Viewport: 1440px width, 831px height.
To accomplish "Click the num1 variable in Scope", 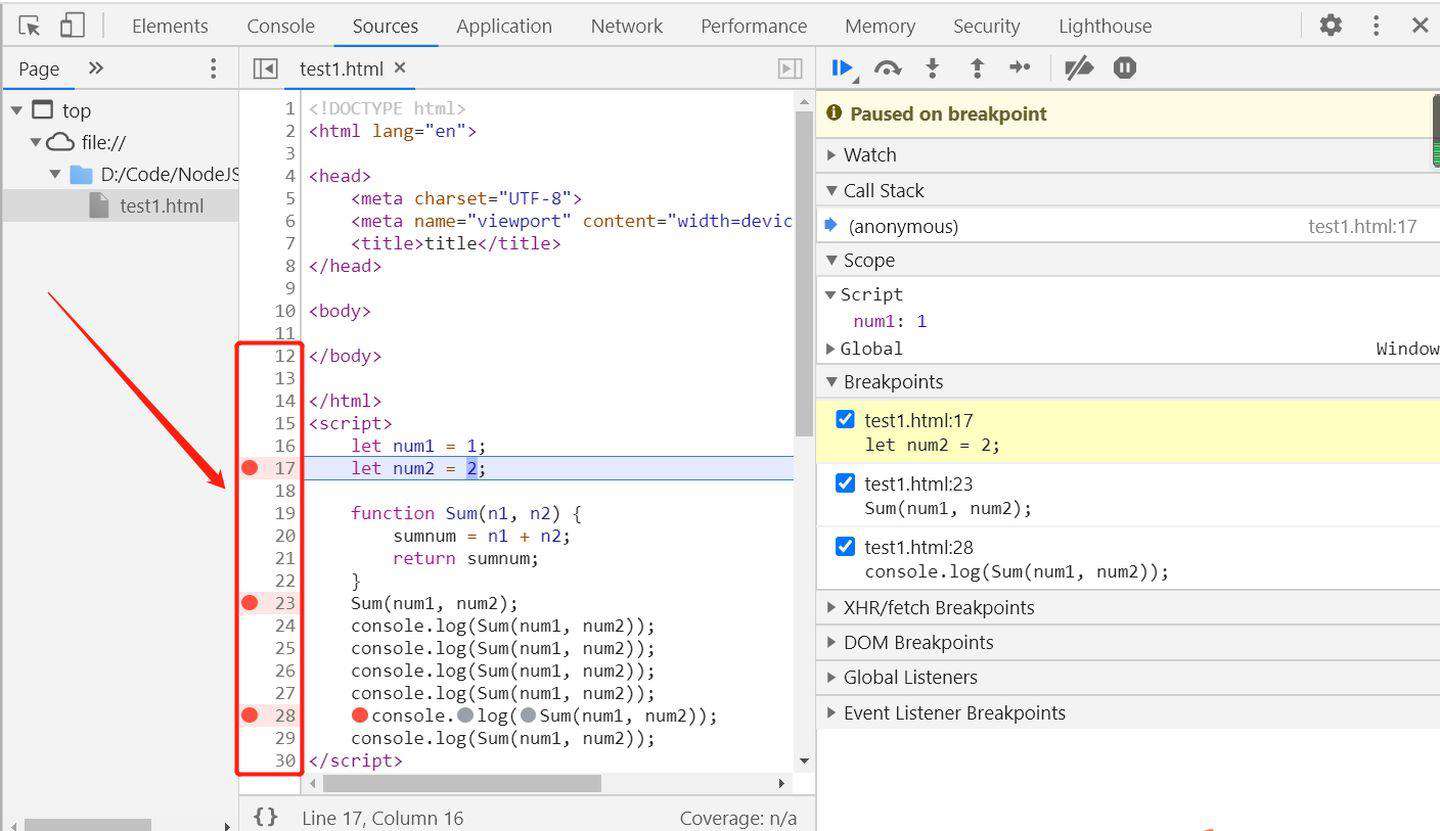I will tap(875, 321).
